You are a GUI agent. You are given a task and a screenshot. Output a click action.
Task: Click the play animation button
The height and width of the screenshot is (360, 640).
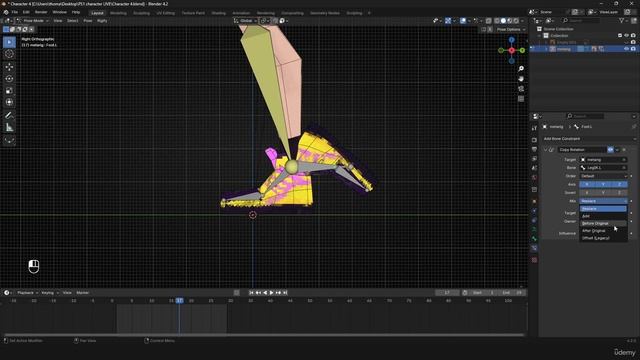271,293
